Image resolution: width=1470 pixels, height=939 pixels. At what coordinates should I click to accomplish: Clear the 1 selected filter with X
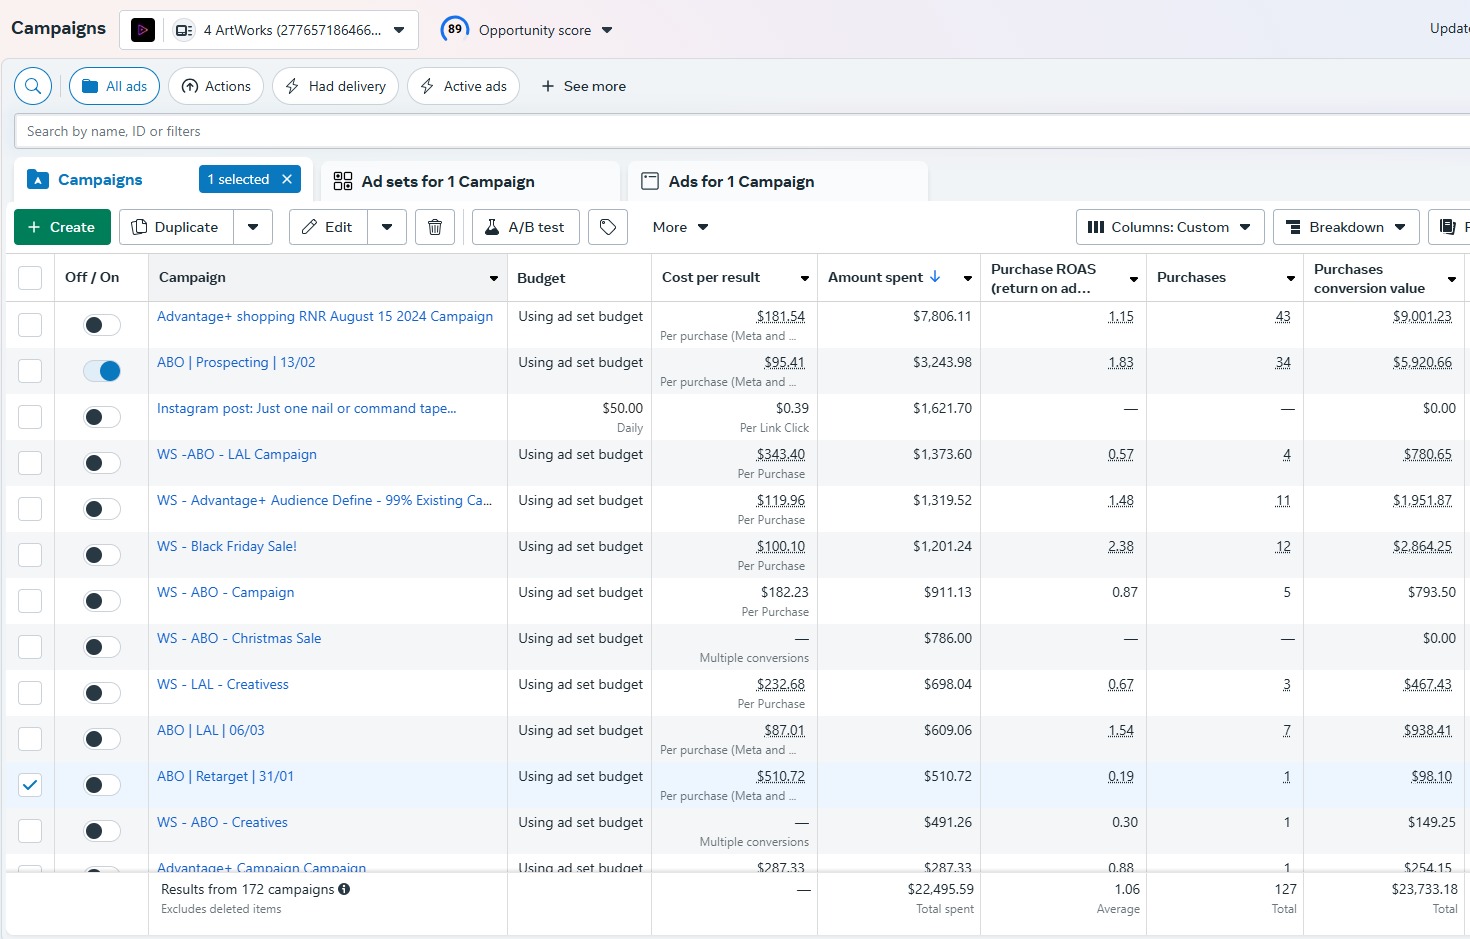point(287,179)
